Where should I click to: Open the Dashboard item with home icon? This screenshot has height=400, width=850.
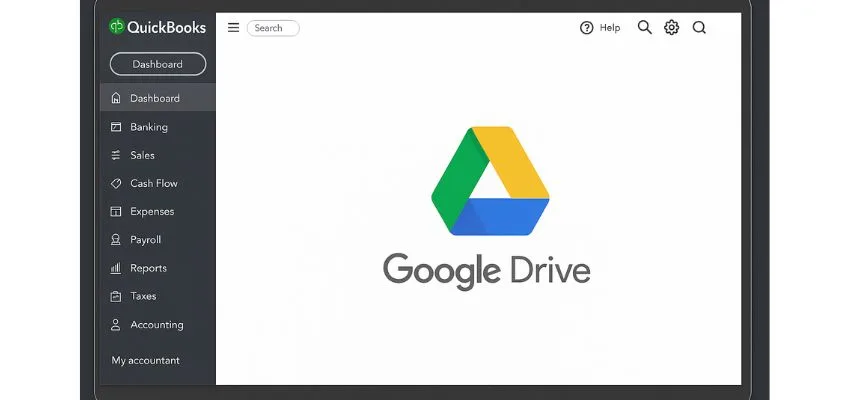tap(158, 98)
